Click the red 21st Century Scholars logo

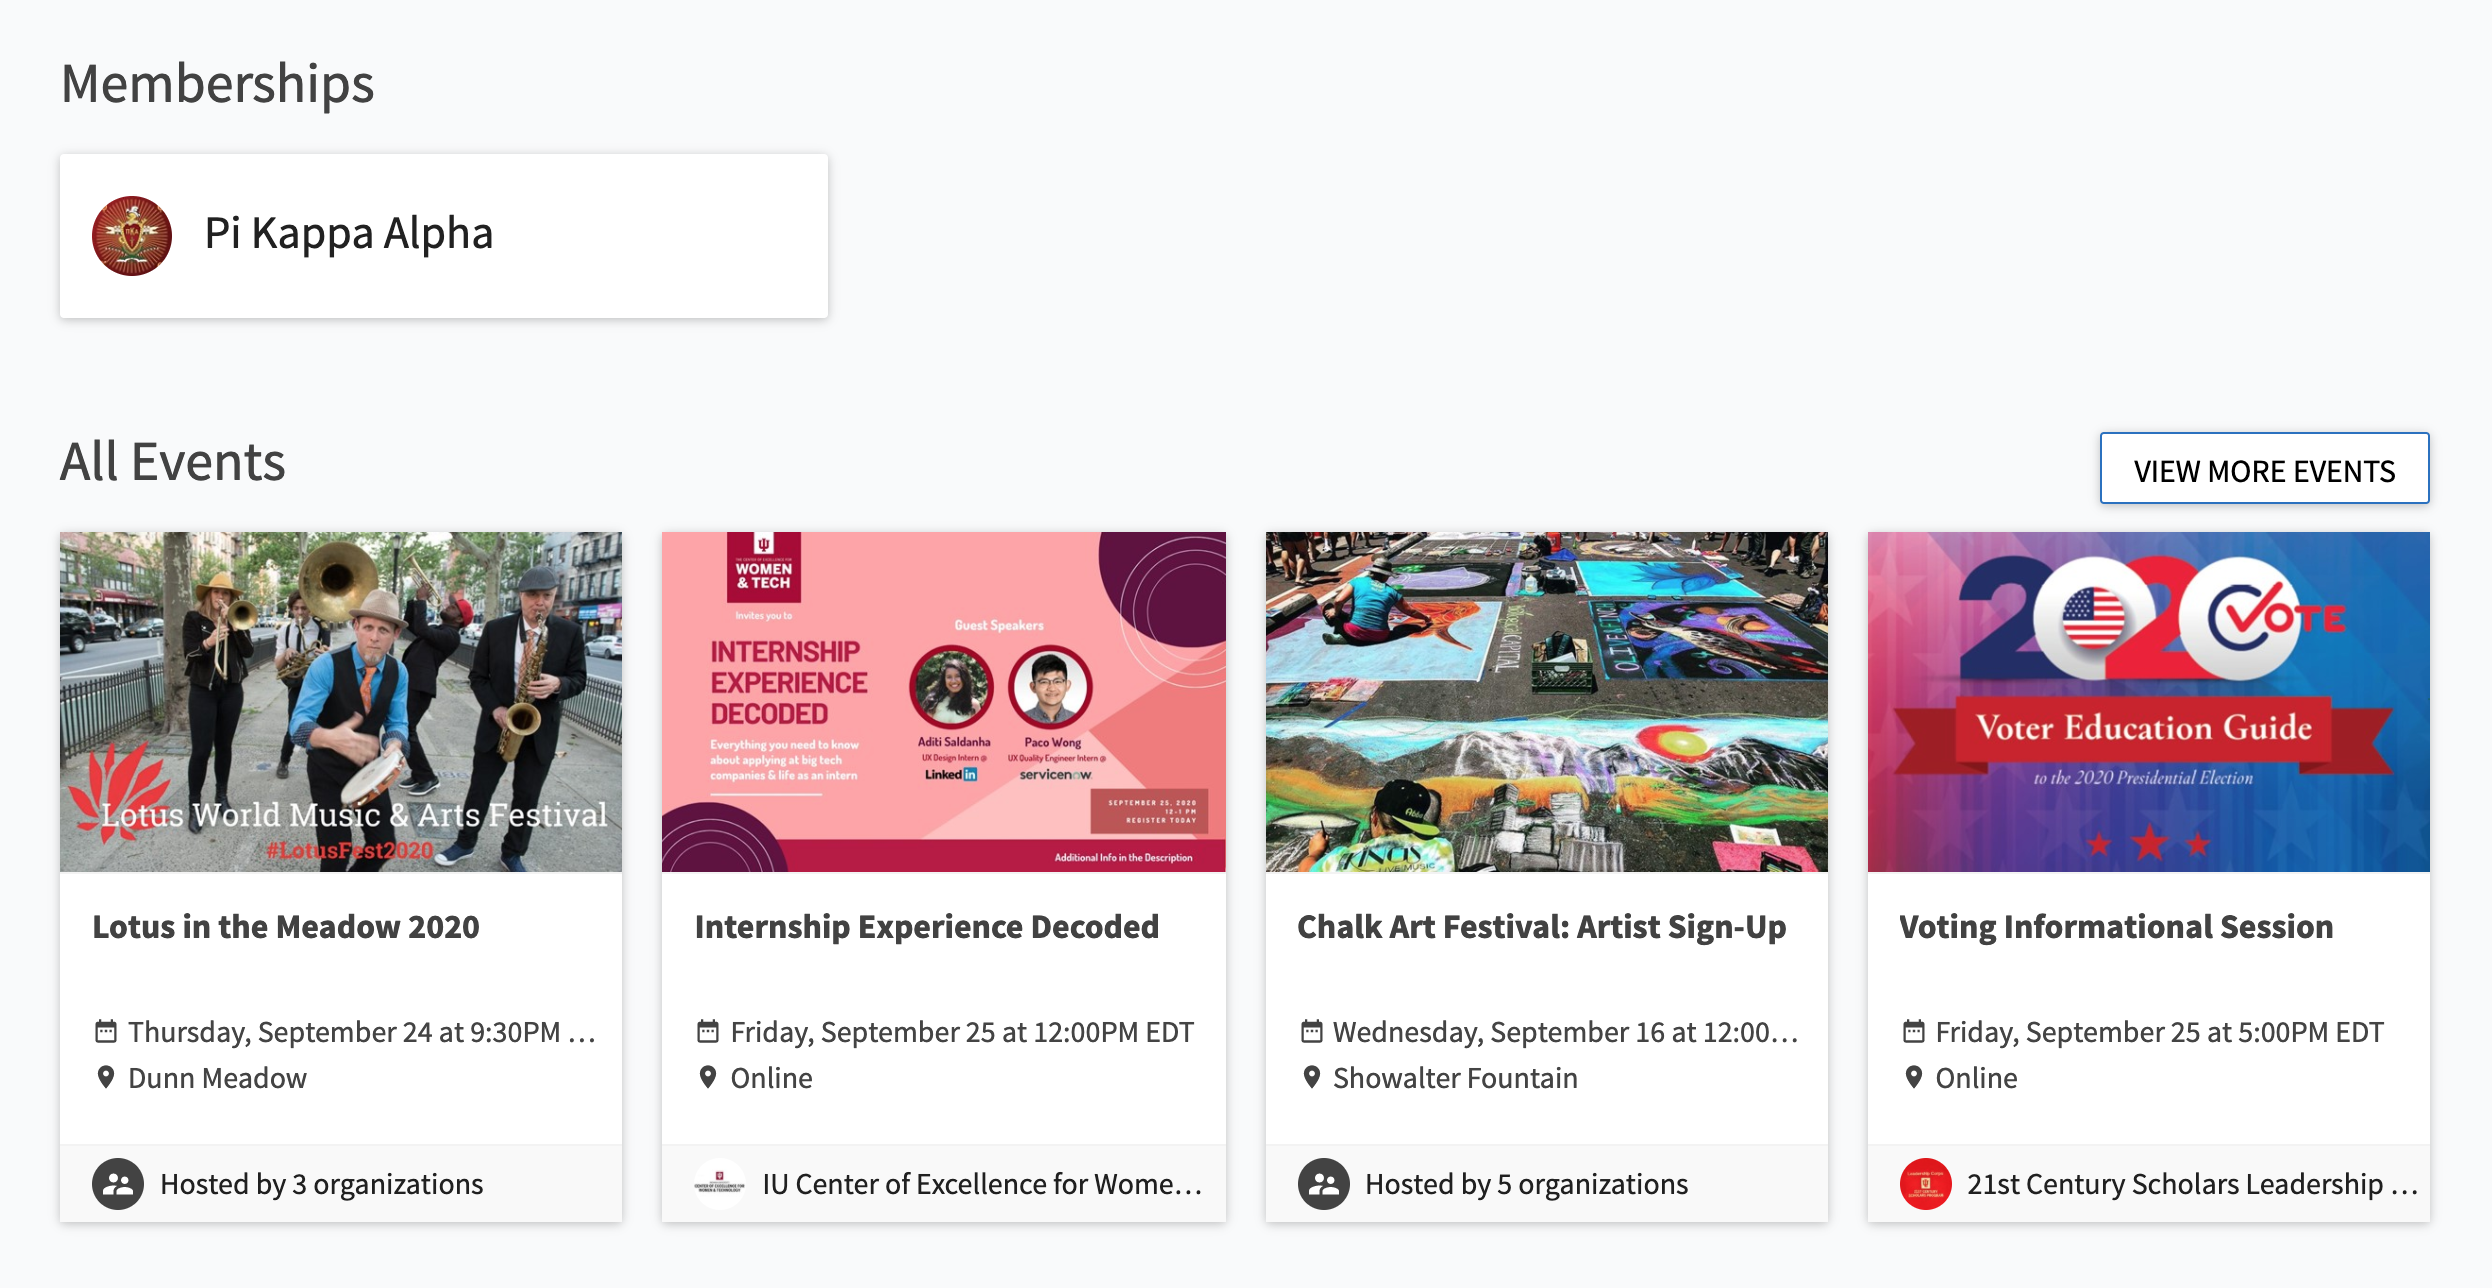[1926, 1184]
